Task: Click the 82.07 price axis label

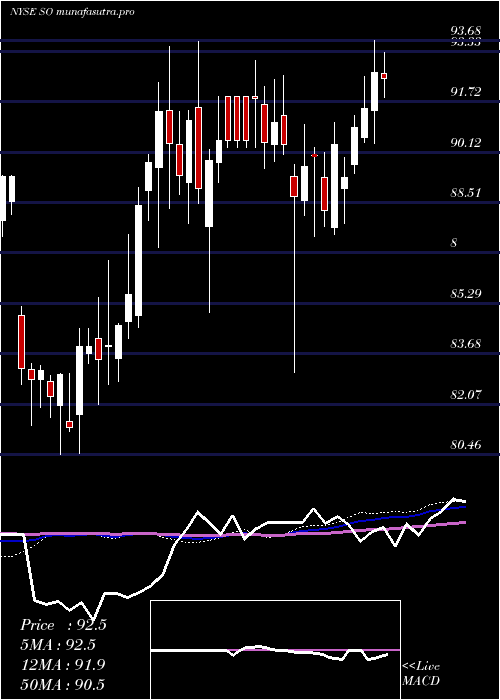Action: coord(466,395)
